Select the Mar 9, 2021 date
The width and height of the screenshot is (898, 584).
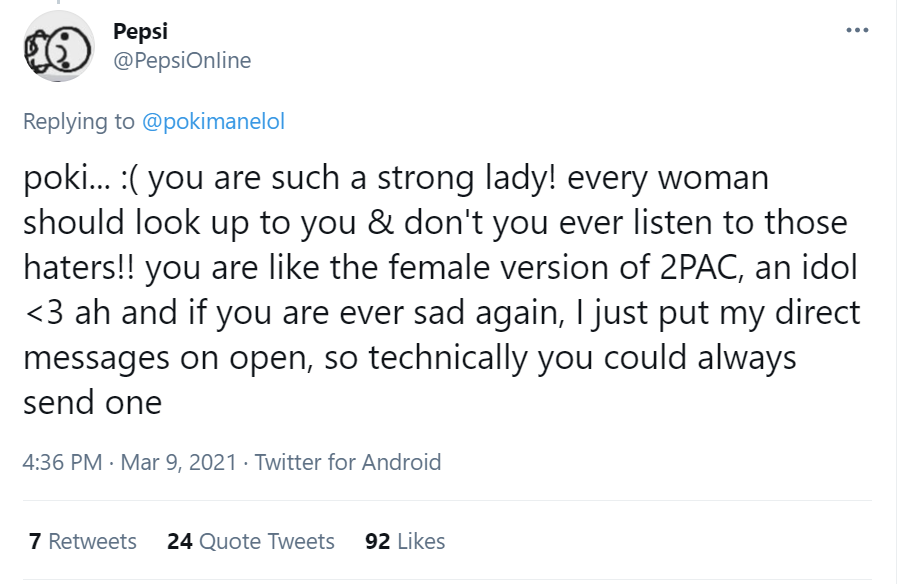[179, 462]
